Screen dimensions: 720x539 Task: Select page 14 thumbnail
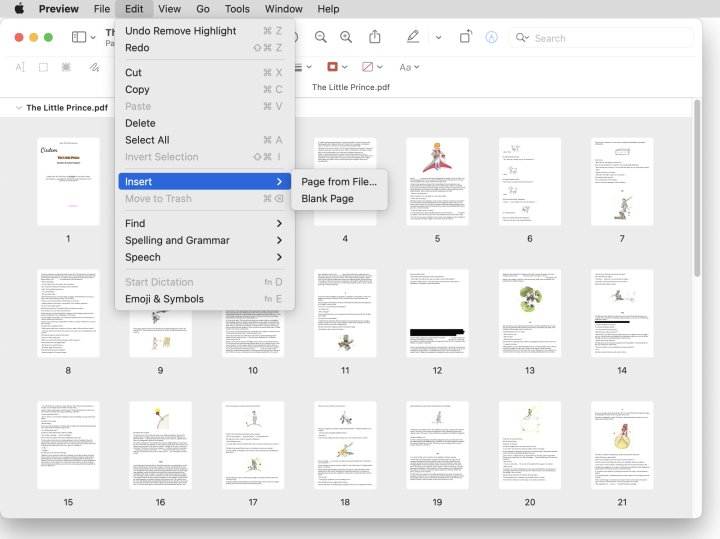622,313
